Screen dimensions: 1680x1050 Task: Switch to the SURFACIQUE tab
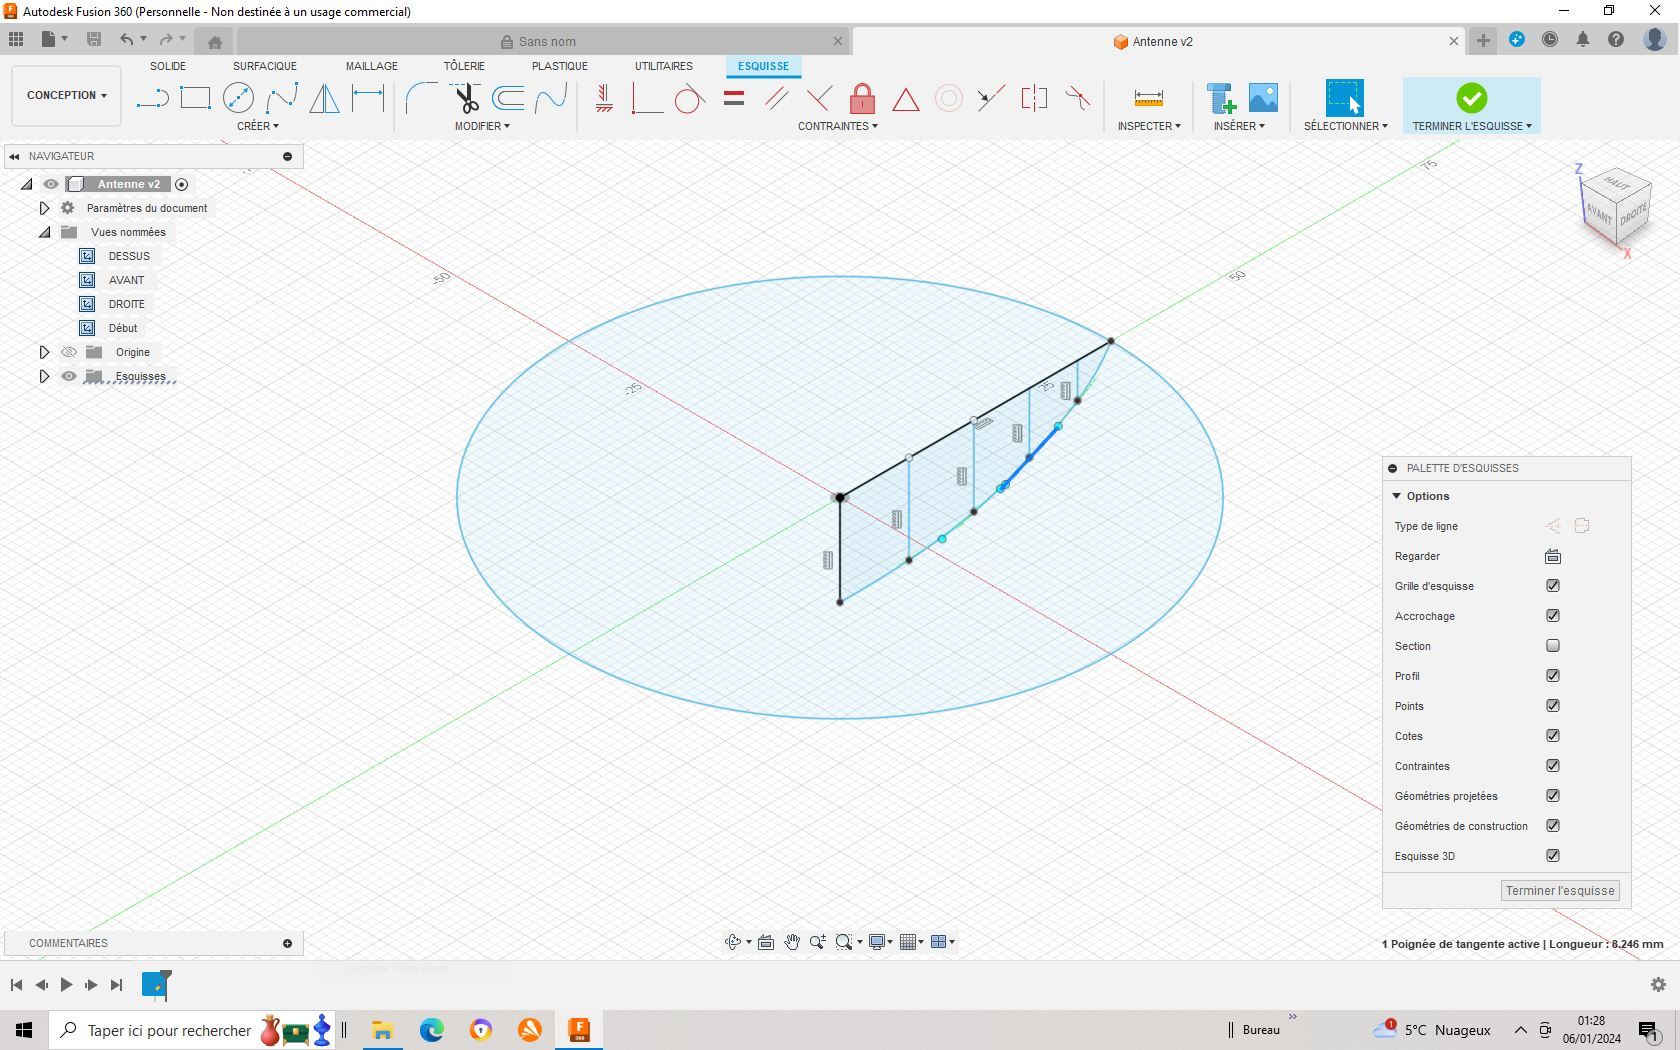tap(264, 66)
